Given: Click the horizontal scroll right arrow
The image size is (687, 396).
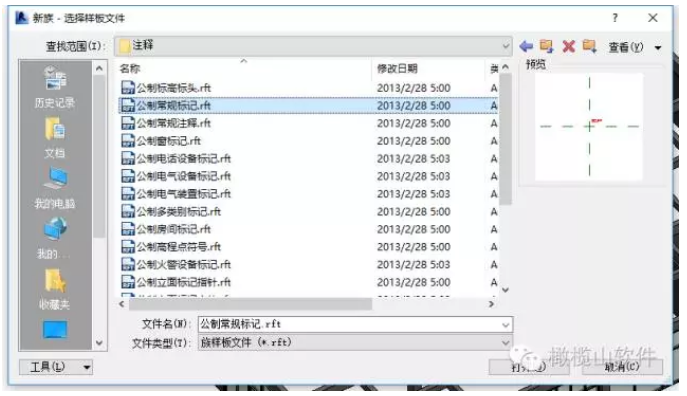Looking at the screenshot, I should coord(492,304).
